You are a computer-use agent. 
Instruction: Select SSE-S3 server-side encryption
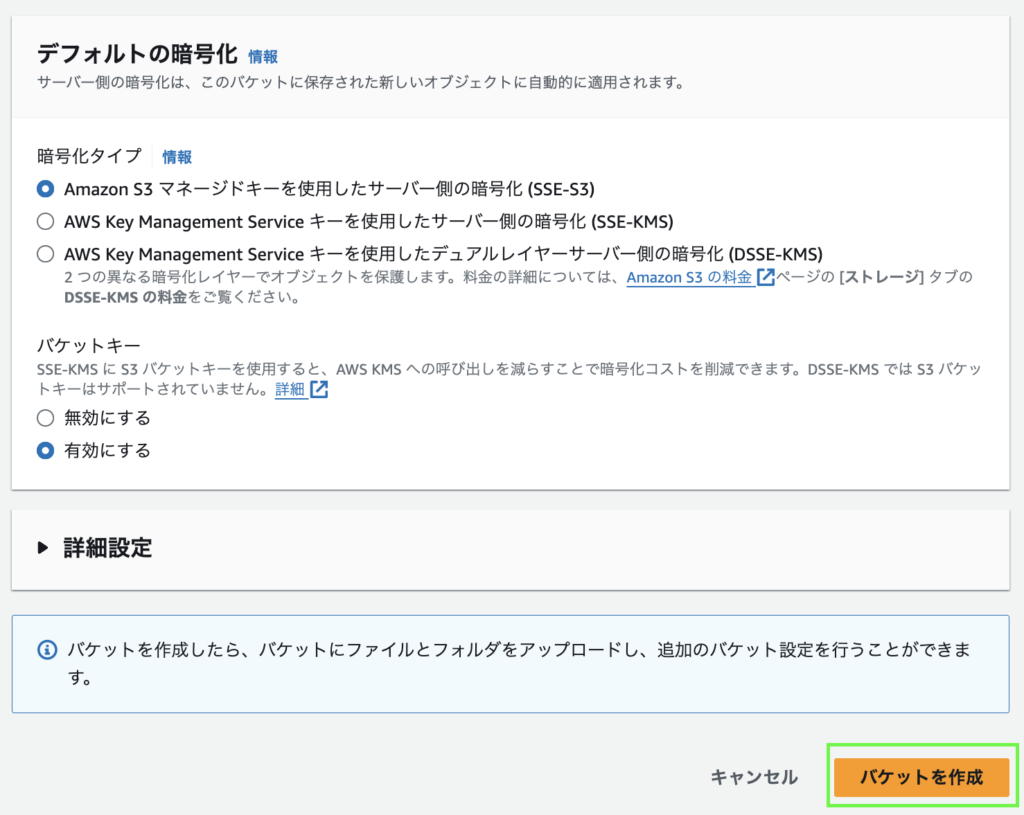pos(45,188)
